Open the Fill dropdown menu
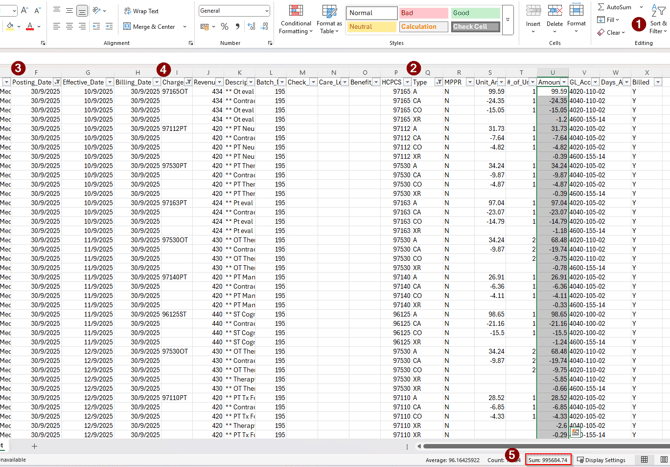The width and height of the screenshot is (670, 467). pyautogui.click(x=608, y=20)
